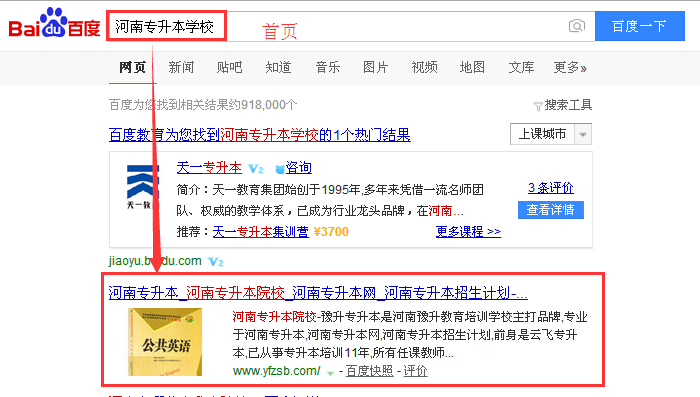Switch to the 贴吧 tab
Screen dimensions: 700x397
[229, 67]
